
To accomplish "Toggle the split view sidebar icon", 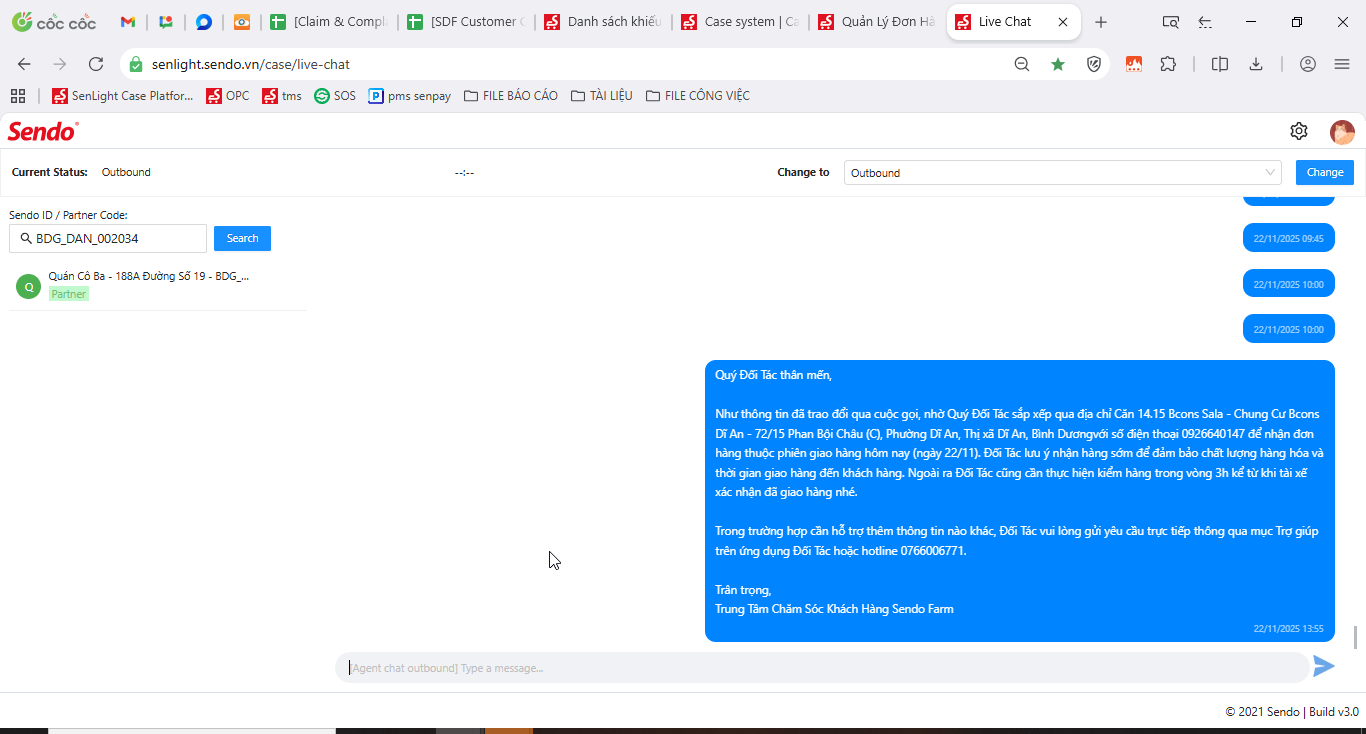I will [x=1220, y=64].
